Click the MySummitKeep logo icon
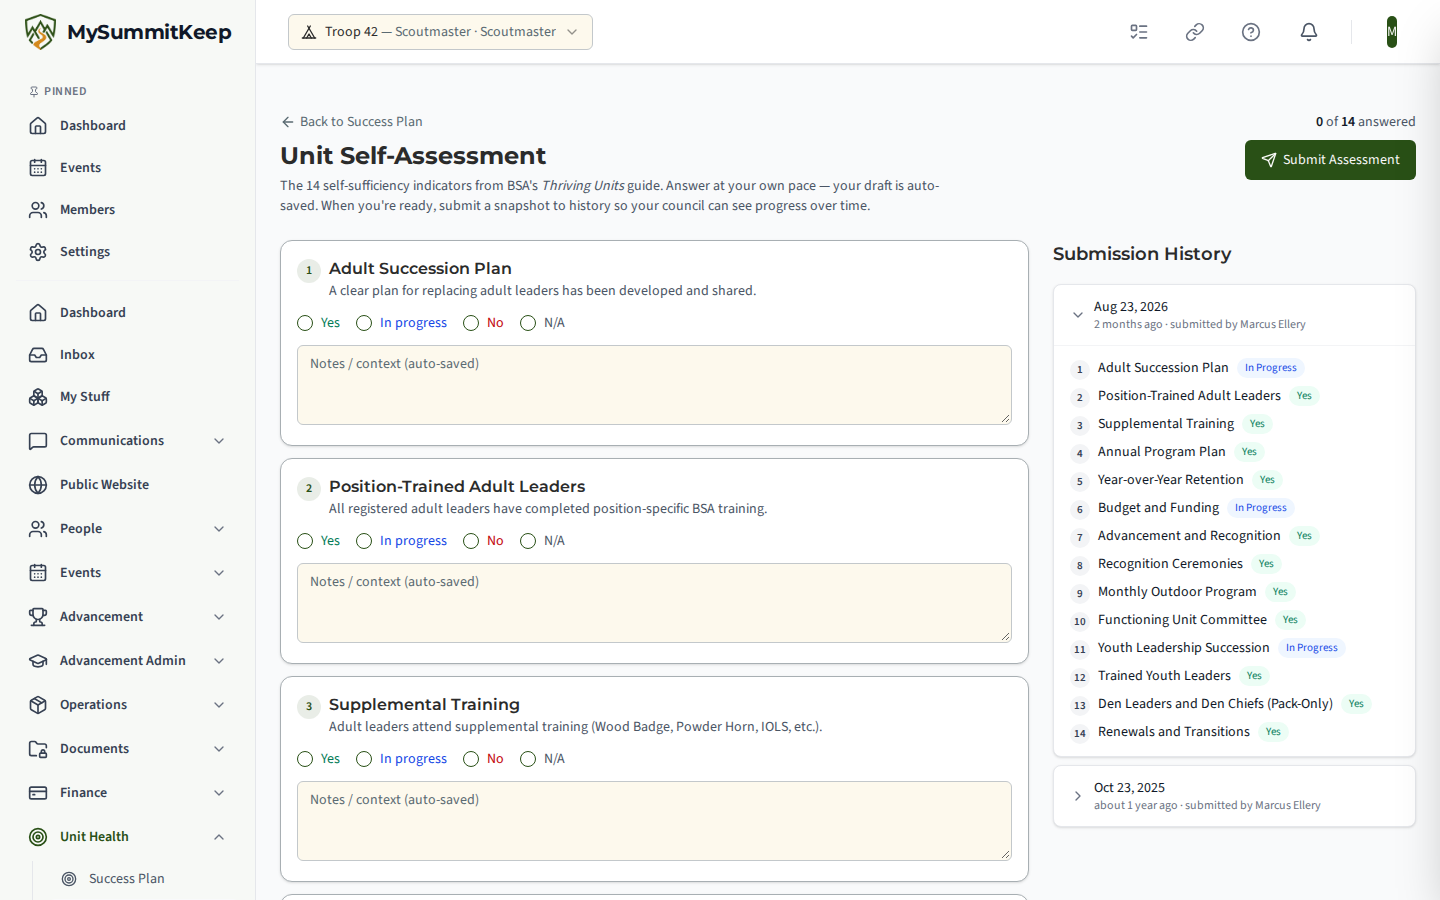Viewport: 1440px width, 900px height. tap(40, 32)
